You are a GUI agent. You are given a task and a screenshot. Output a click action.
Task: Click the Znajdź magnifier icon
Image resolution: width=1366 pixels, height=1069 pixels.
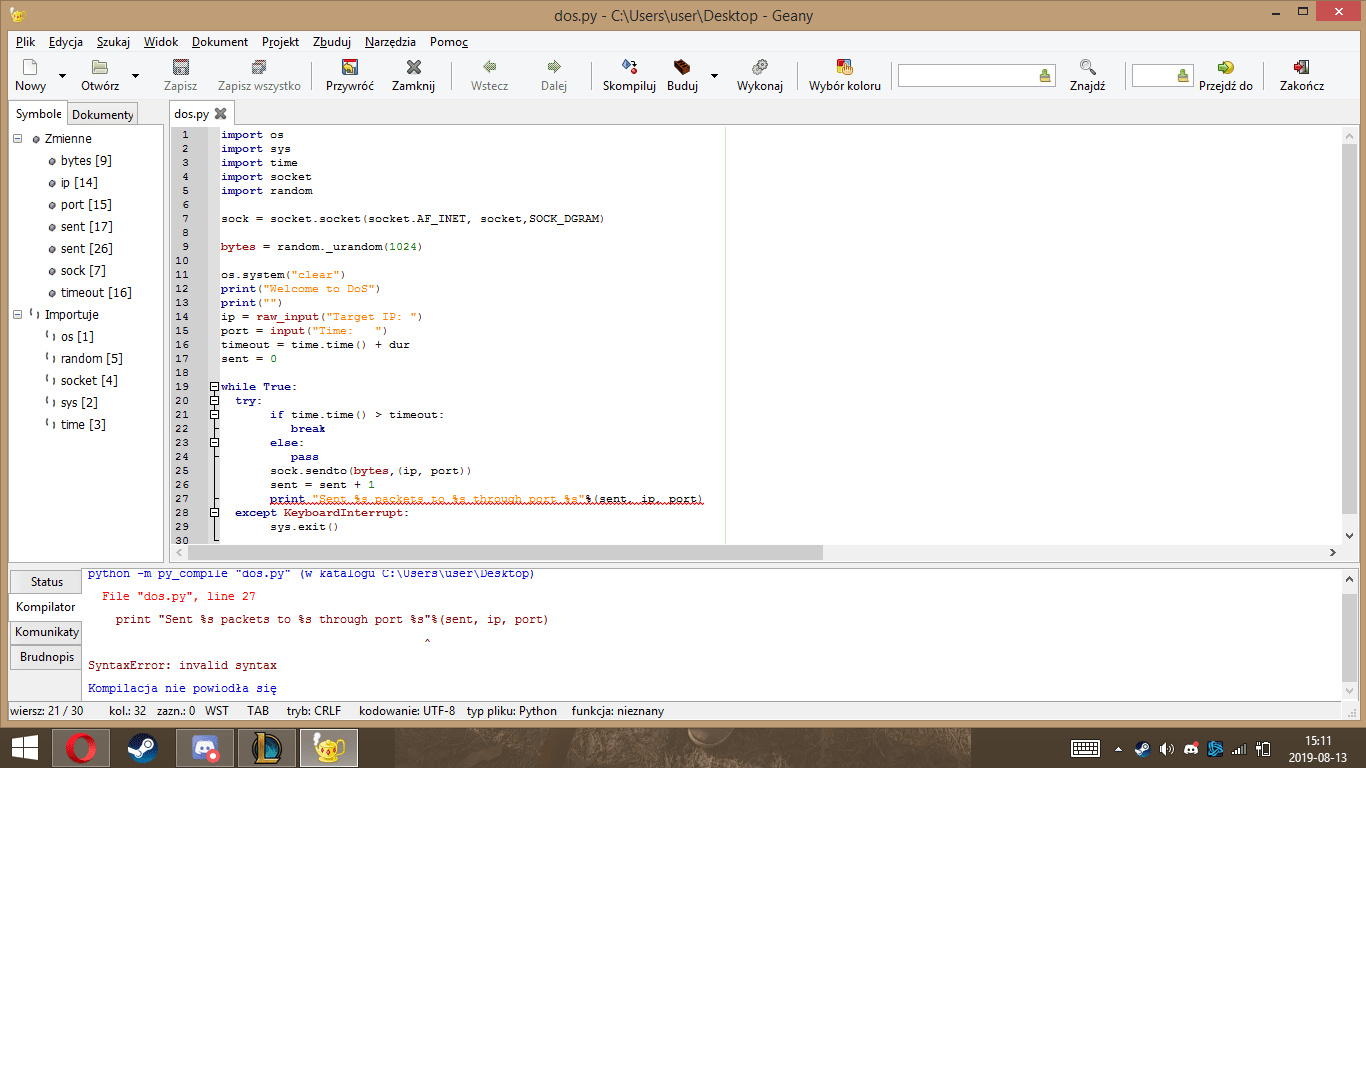(x=1088, y=67)
